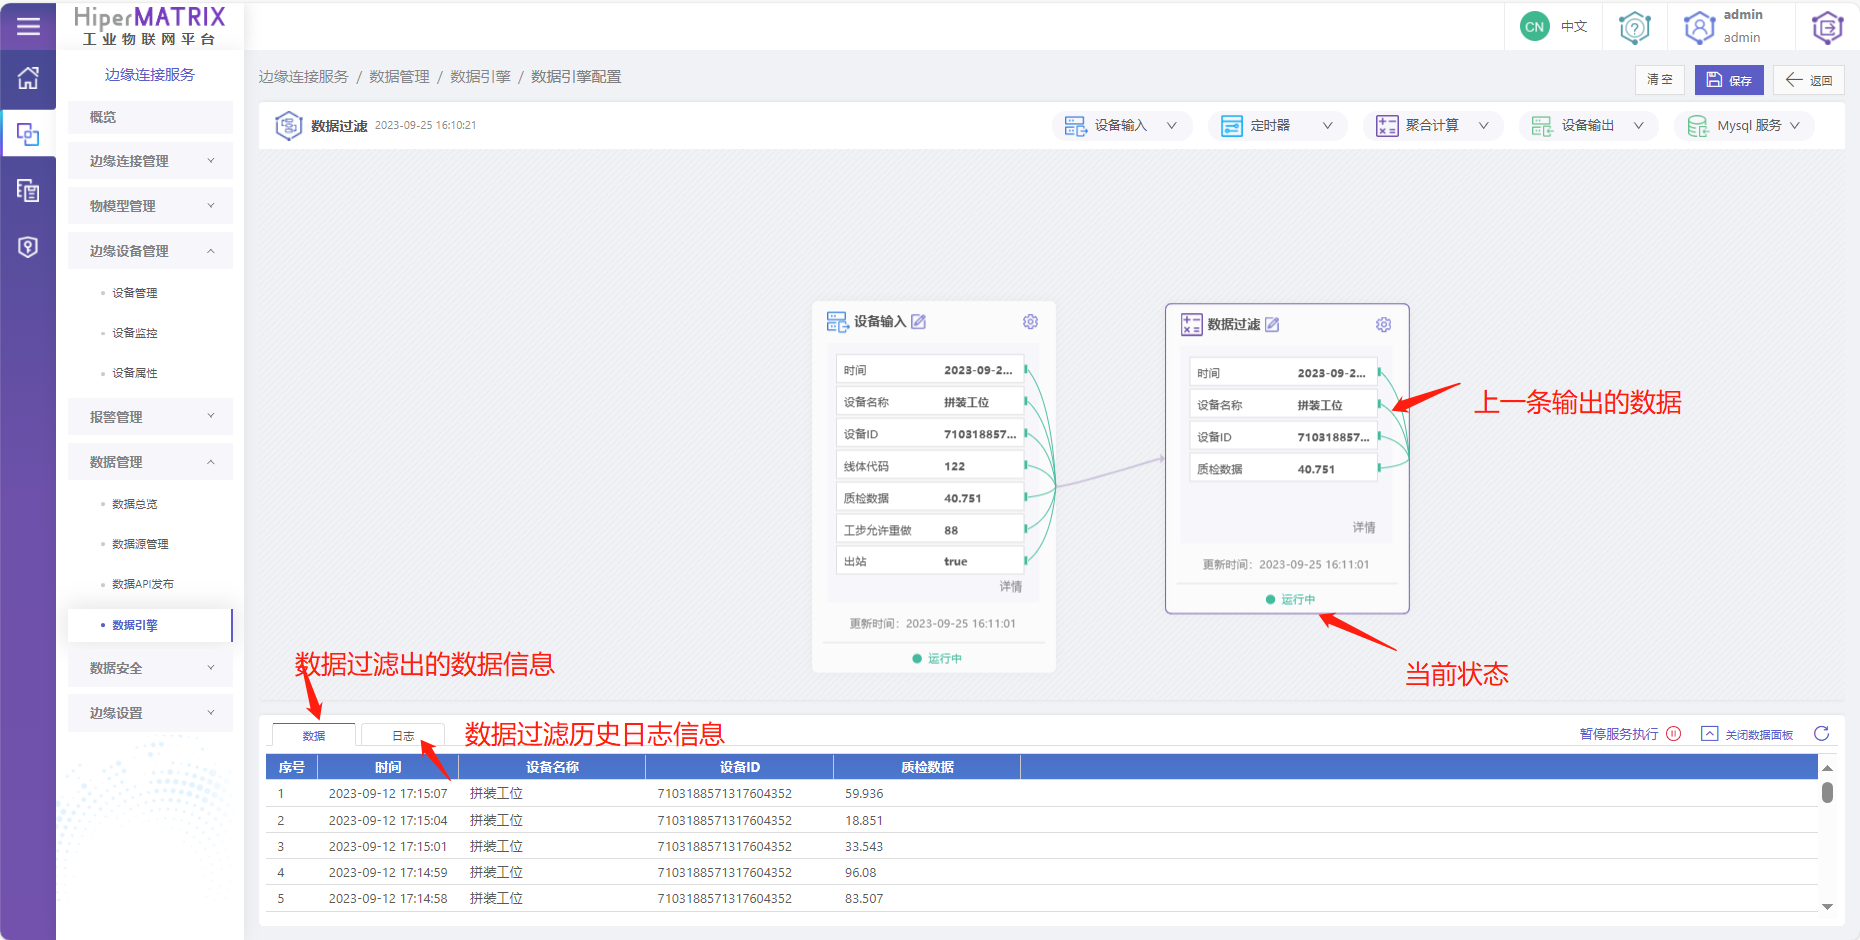The image size is (1860, 940).
Task: Open the 设备输入 dropdown in toolbar
Action: pos(1122,126)
